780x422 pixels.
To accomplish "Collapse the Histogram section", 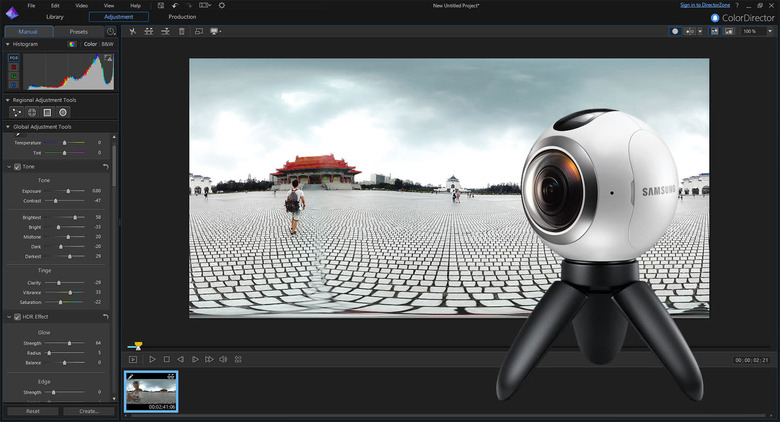I will coord(9,44).
